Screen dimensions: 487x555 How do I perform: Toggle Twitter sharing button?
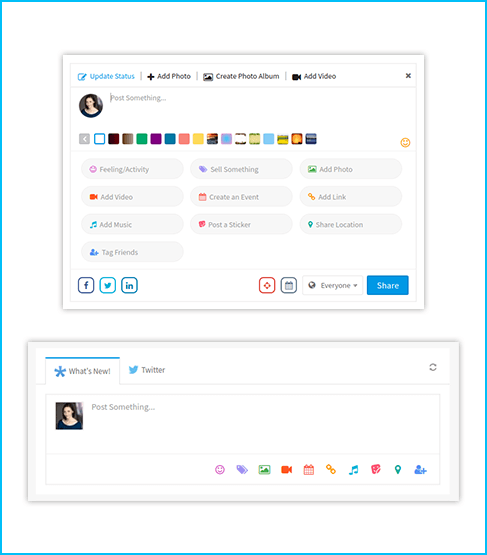(x=108, y=285)
